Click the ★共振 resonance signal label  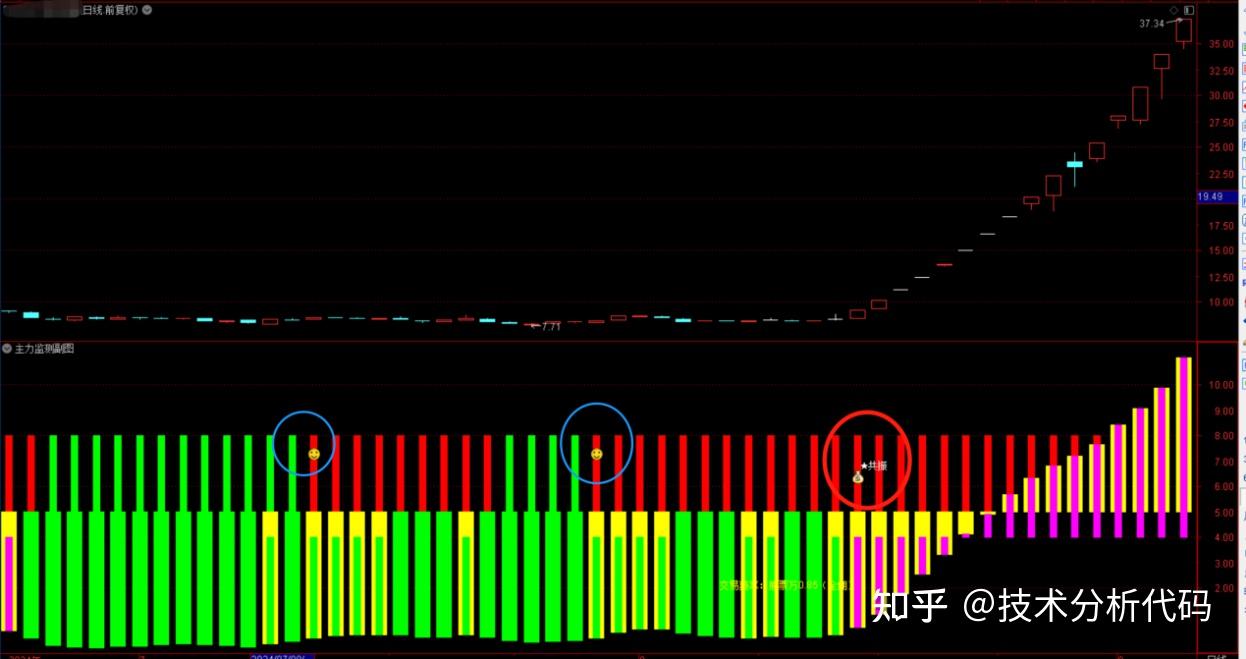[x=873, y=465]
